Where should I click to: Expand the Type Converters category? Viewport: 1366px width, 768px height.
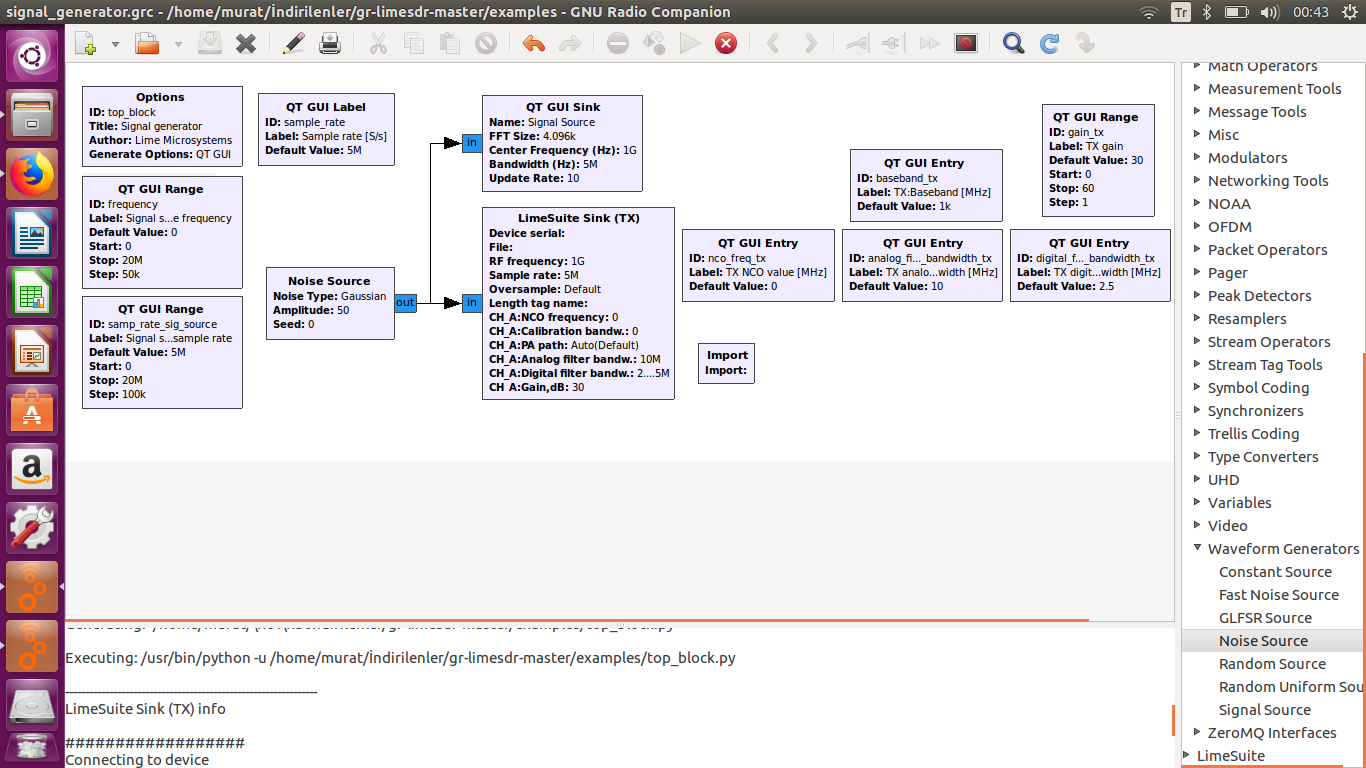[x=1197, y=457]
